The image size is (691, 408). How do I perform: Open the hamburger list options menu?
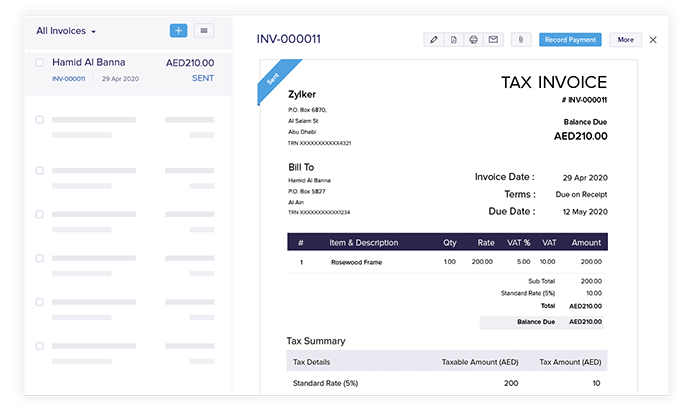point(203,31)
